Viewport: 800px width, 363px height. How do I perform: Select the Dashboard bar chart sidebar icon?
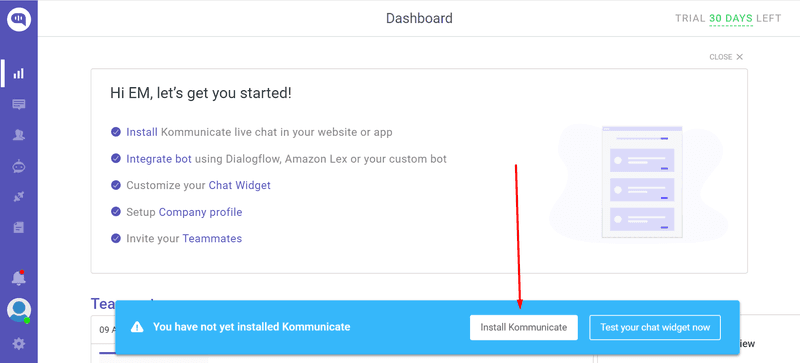[x=19, y=74]
